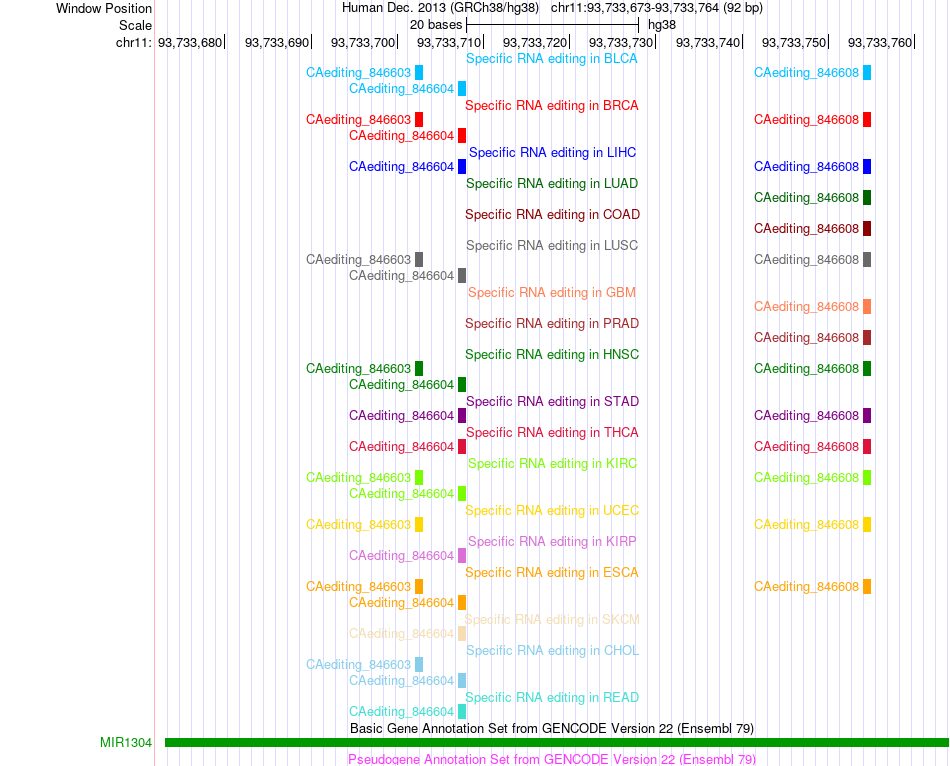The height and width of the screenshot is (766, 950).
Task: Open the Specific RNA editing in READ title
Action: coord(552,698)
